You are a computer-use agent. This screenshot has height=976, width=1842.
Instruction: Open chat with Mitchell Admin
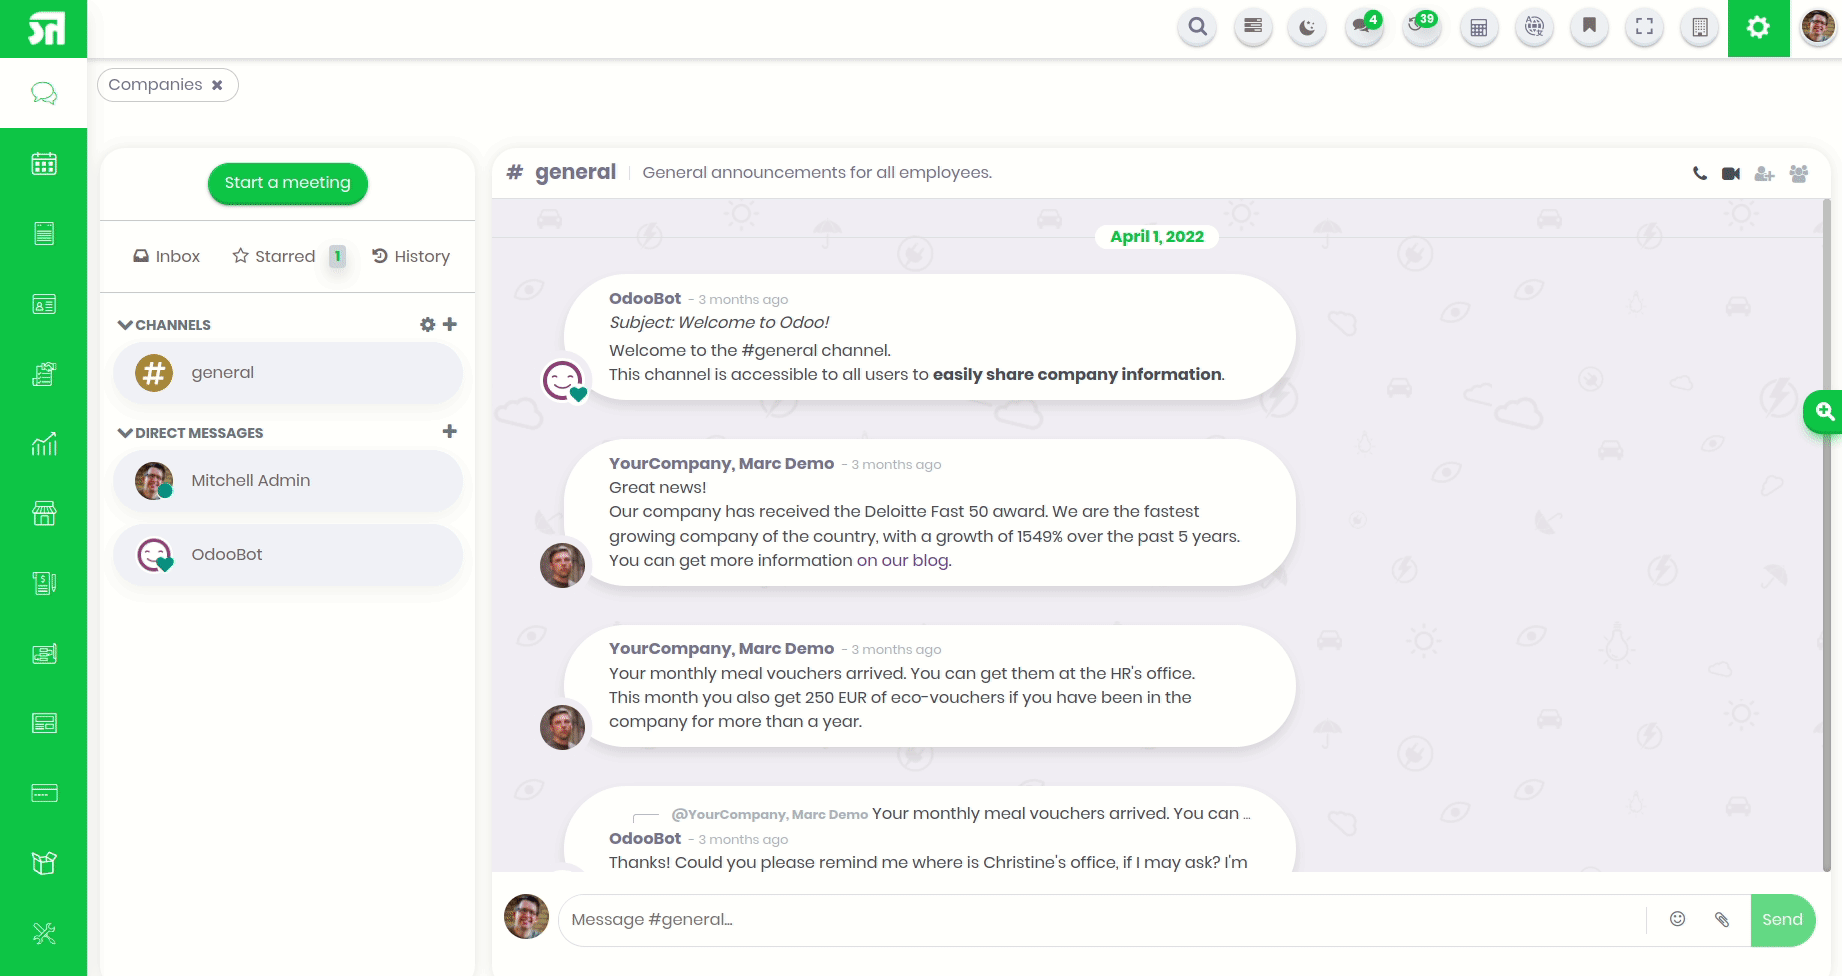pos(288,481)
